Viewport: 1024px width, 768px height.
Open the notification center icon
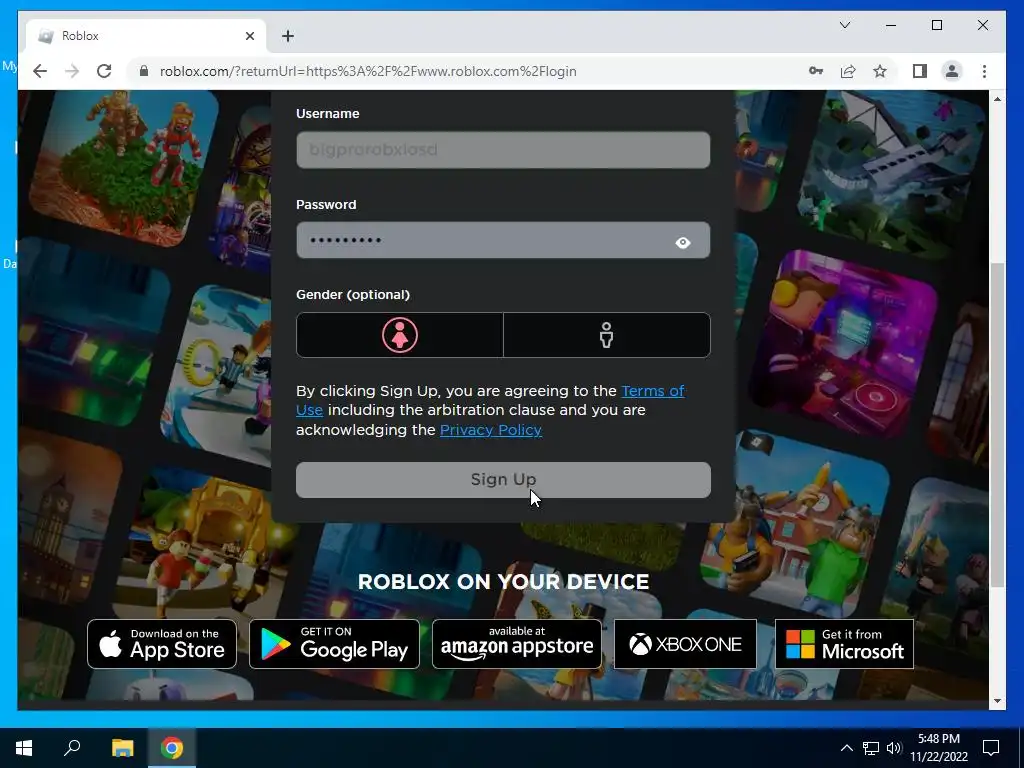coord(991,748)
